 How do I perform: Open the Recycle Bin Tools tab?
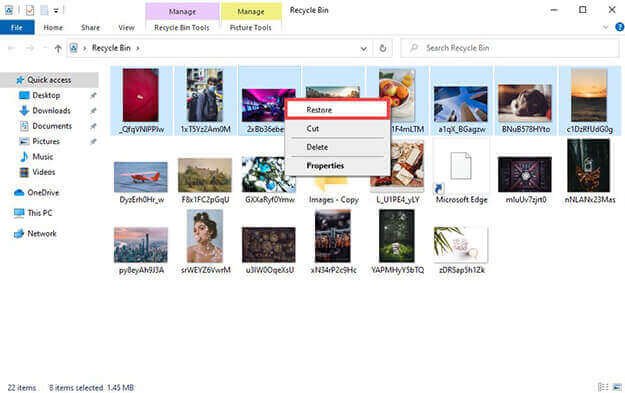pos(182,28)
